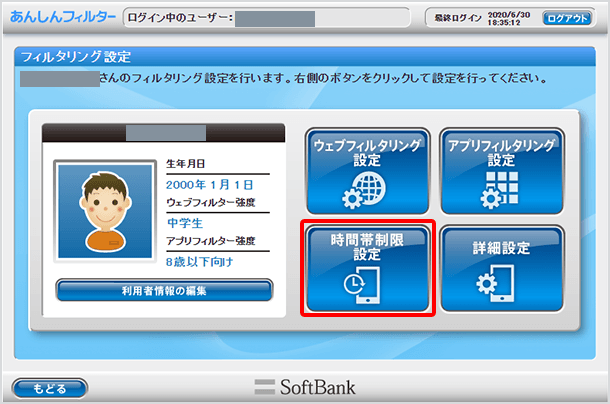
Task: Open 詳細設定 by its label
Action: point(501,247)
